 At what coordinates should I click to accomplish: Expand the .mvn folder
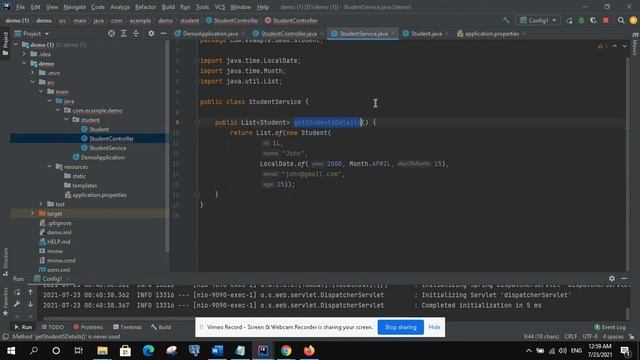[32, 73]
